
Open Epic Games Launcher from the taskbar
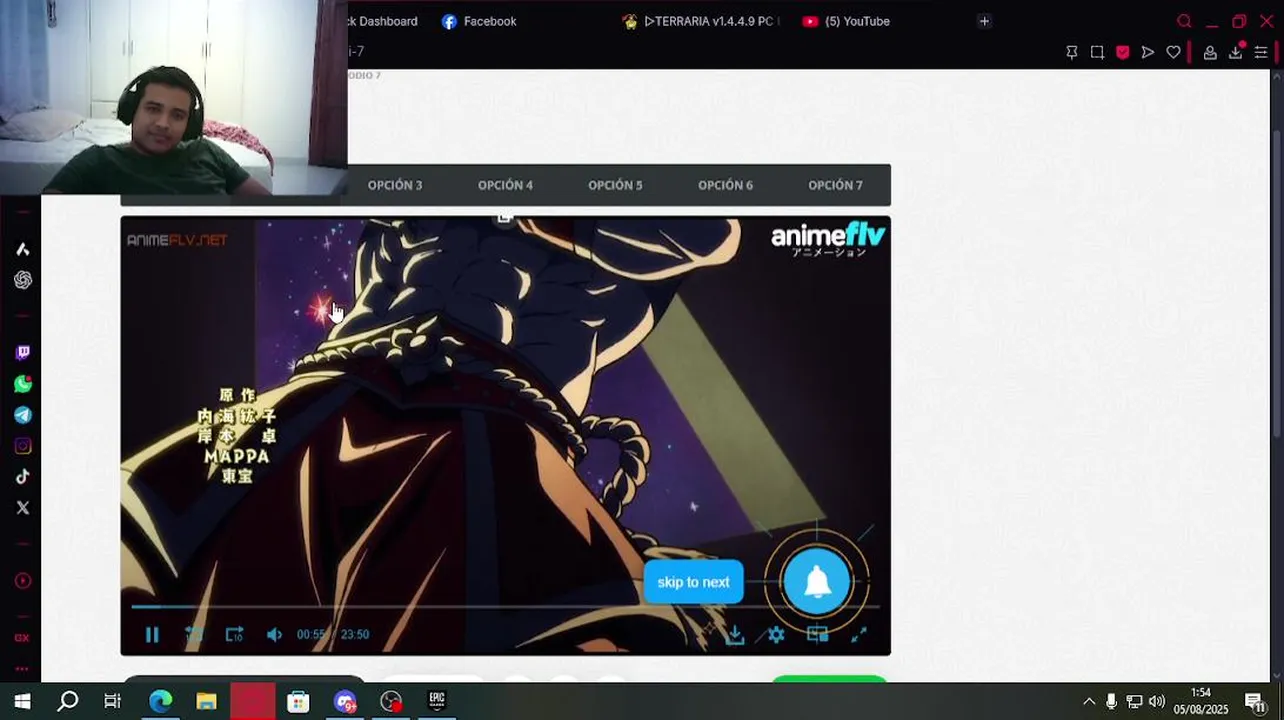pyautogui.click(x=437, y=701)
